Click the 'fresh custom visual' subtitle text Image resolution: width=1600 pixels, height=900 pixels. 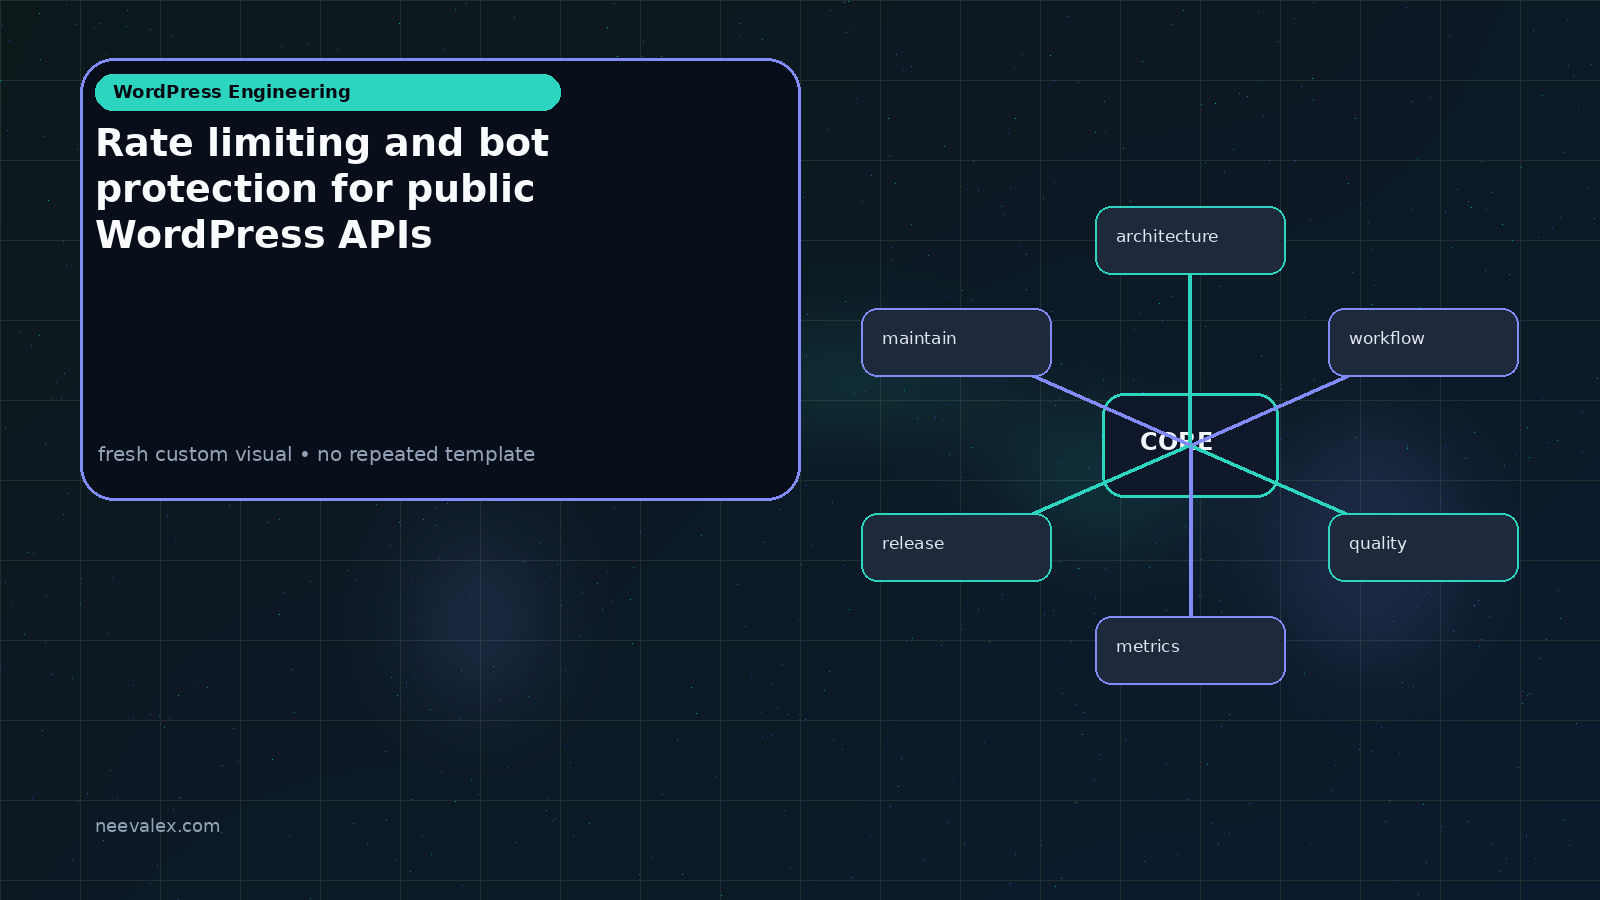[x=316, y=454]
